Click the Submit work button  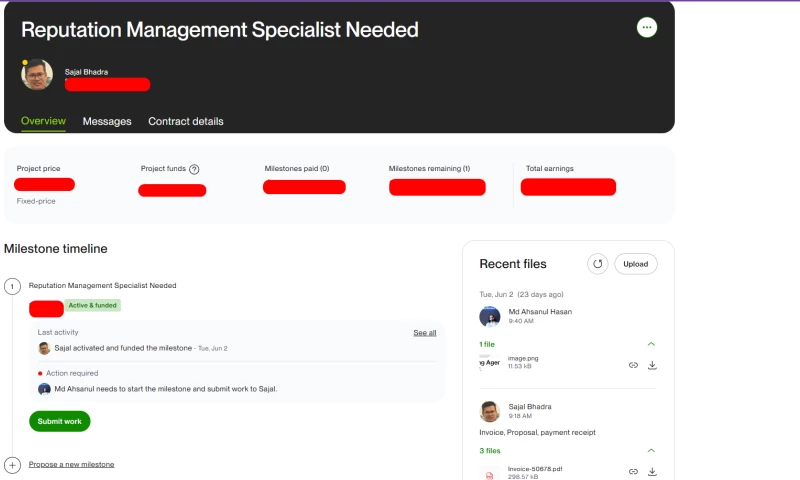60,421
